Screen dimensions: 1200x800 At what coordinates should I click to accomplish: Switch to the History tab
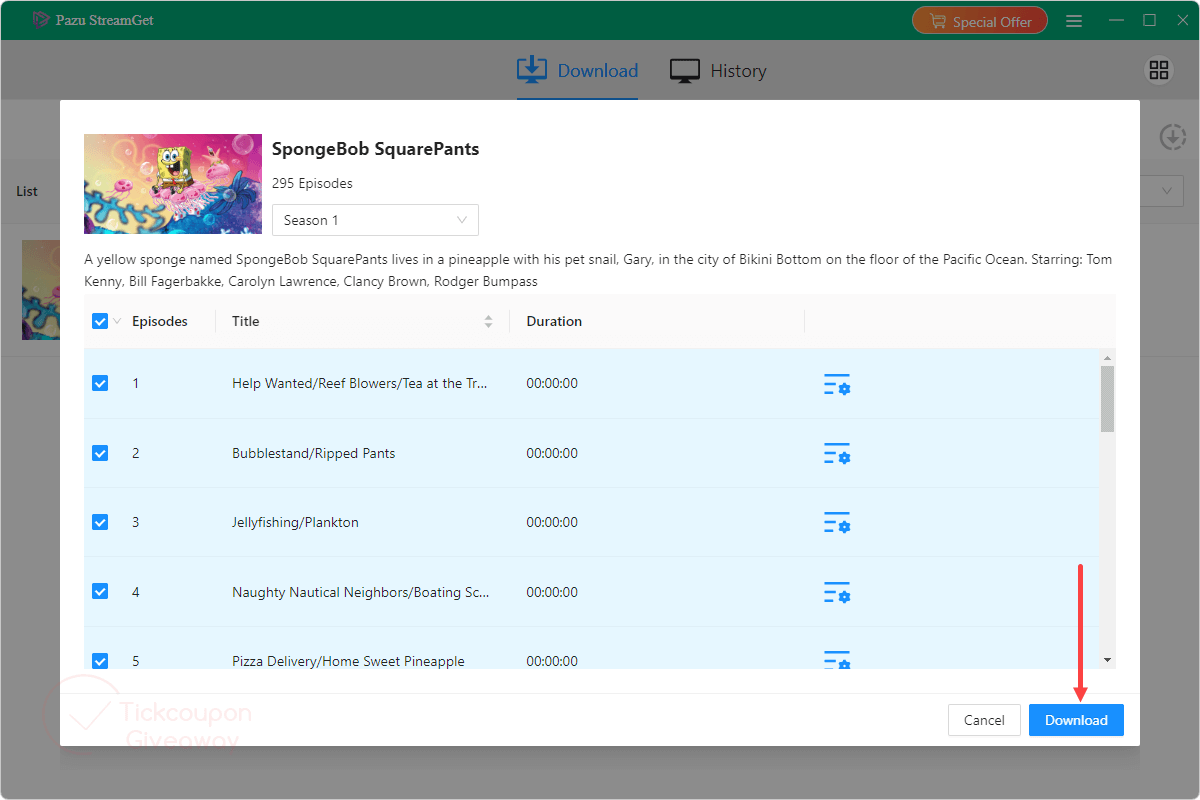pos(718,71)
